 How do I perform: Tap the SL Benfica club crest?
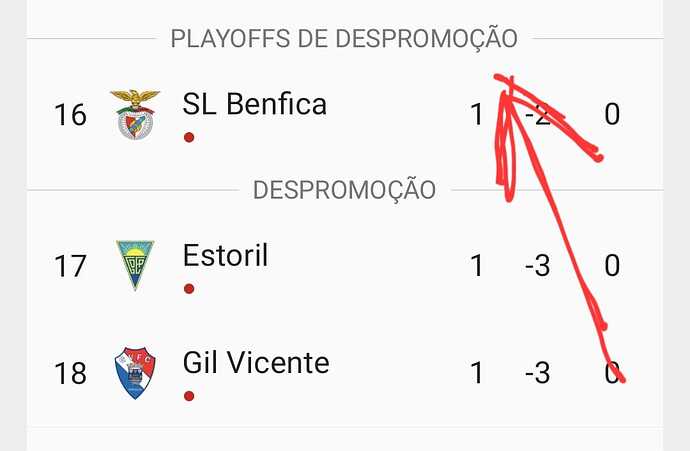135,114
